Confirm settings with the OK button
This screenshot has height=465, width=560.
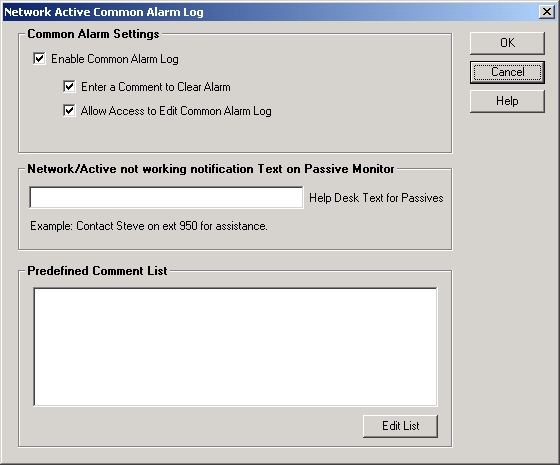pos(507,43)
